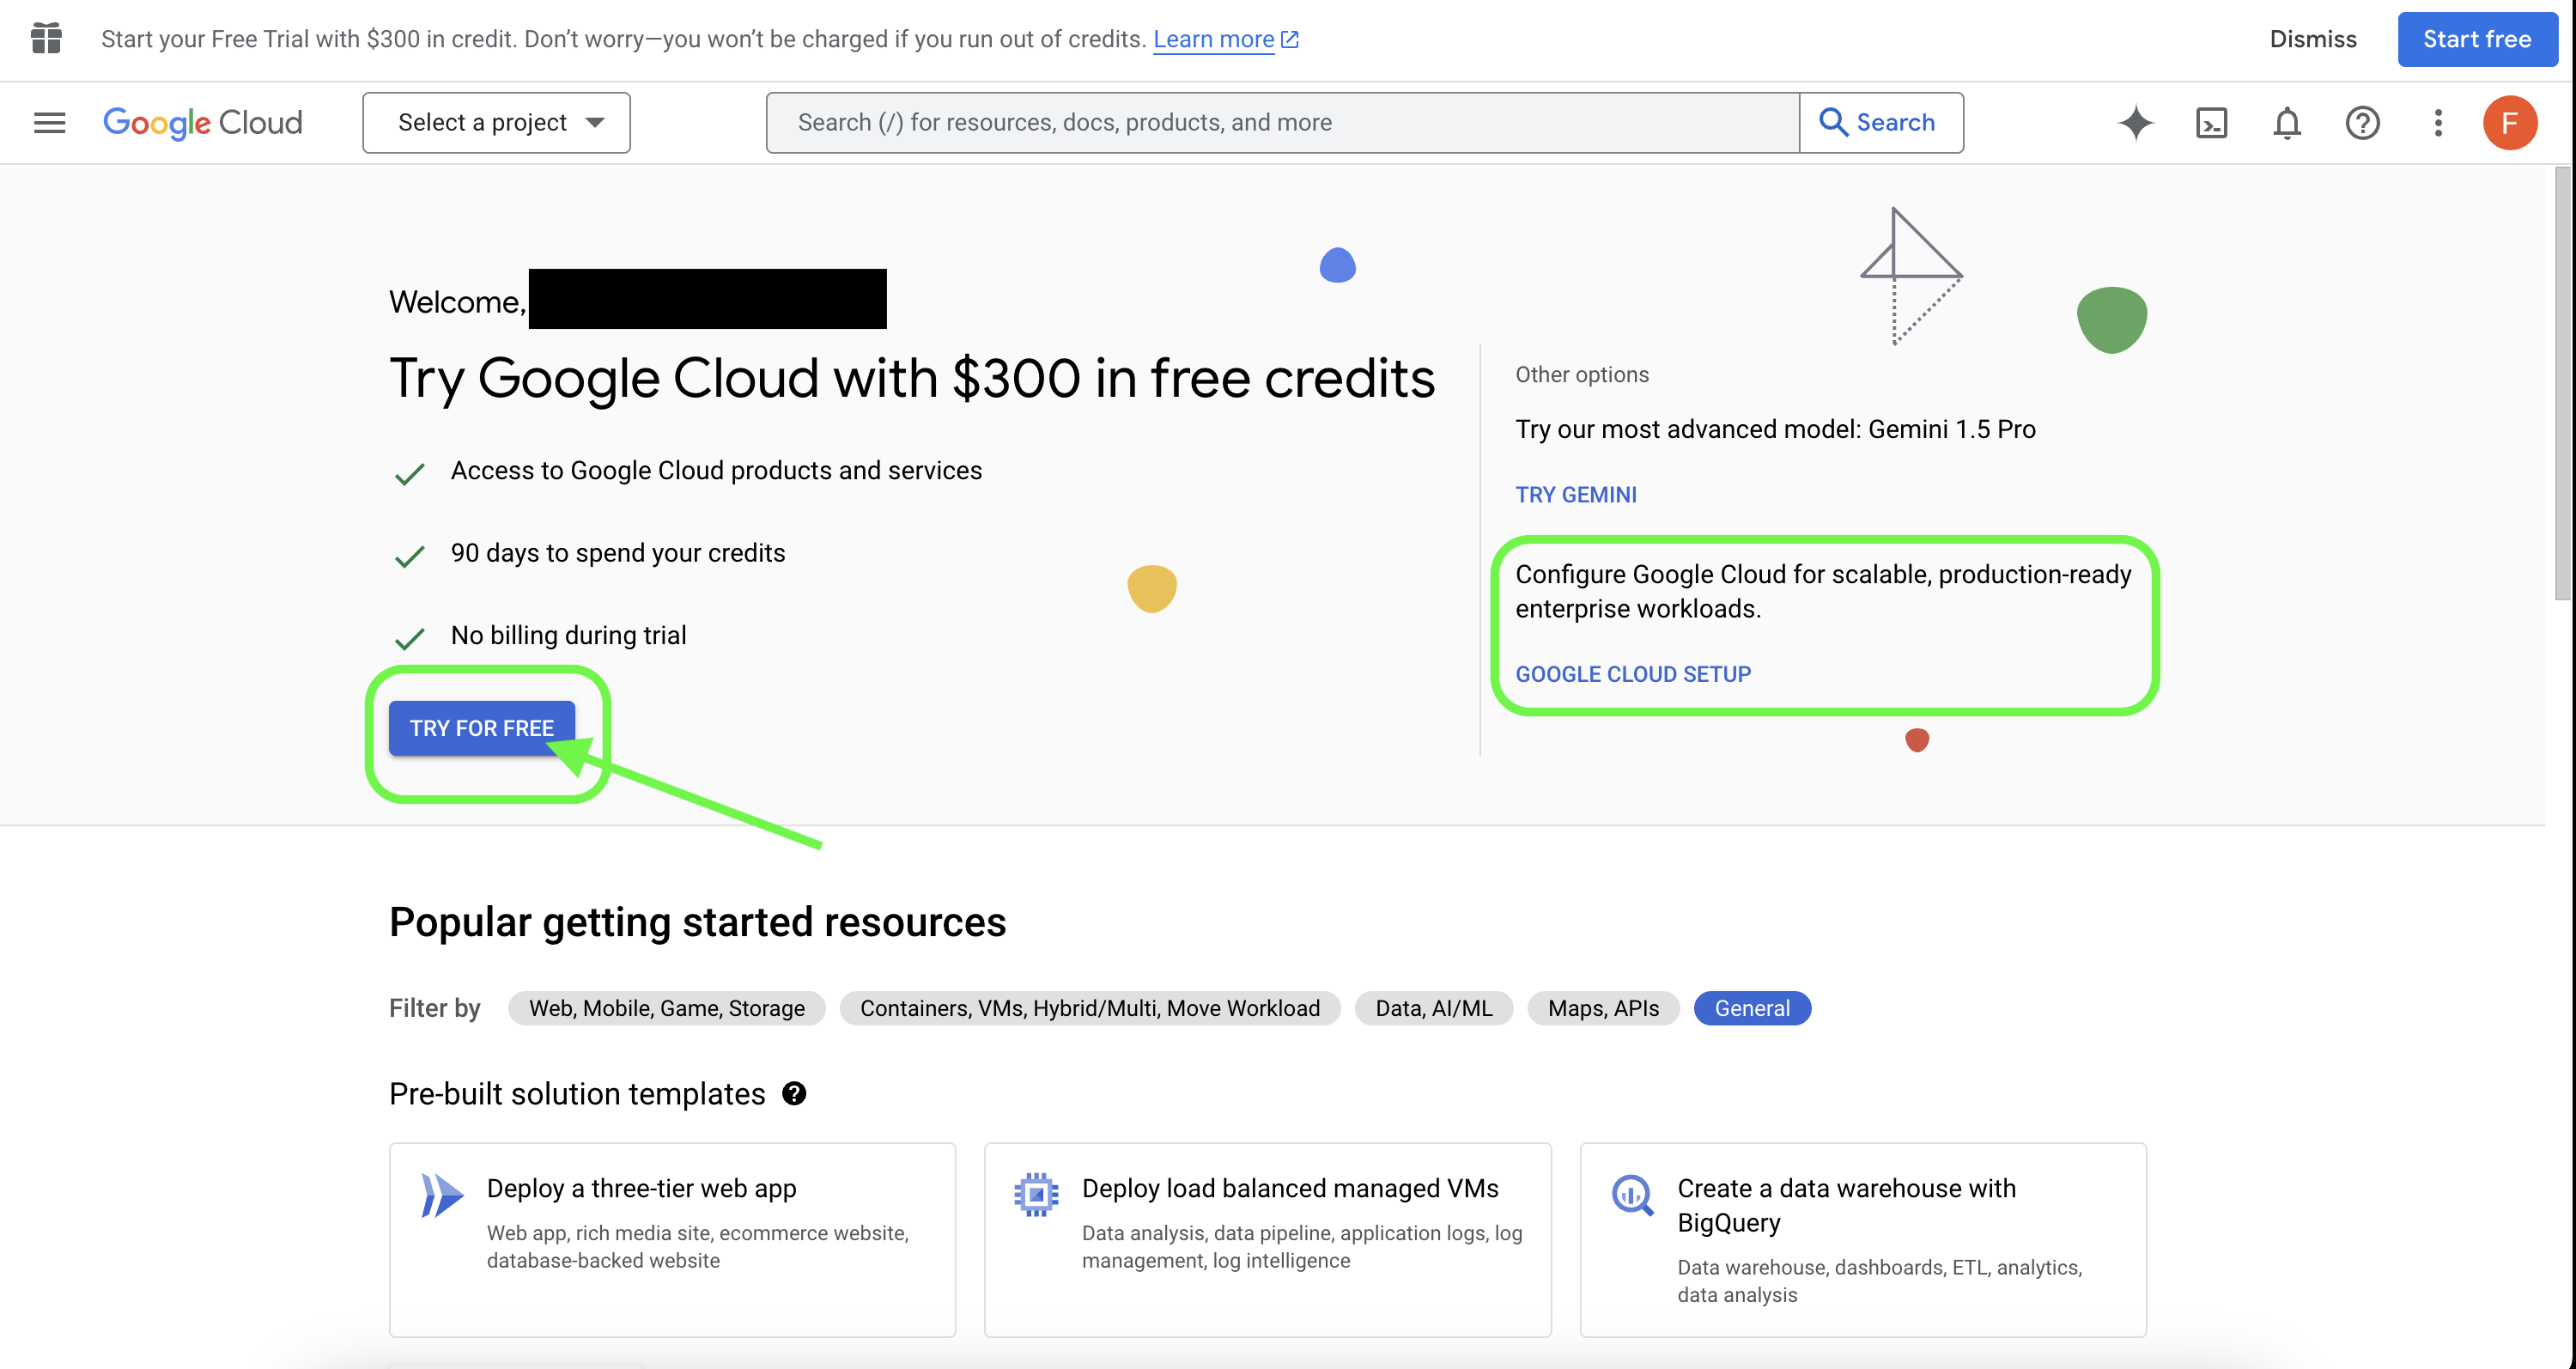The image size is (2576, 1369).
Task: Click '90 days to spend your credits' text
Action: [x=618, y=553]
